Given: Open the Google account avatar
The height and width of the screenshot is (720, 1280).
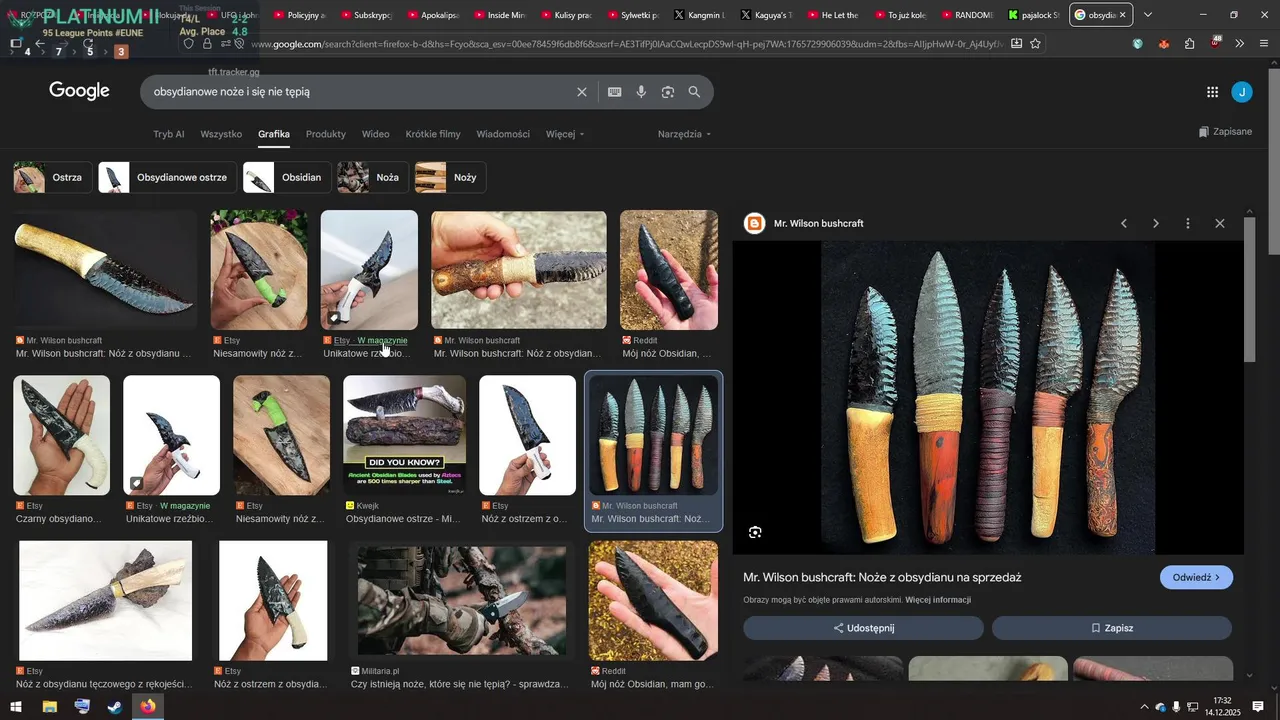Looking at the screenshot, I should [1241, 92].
